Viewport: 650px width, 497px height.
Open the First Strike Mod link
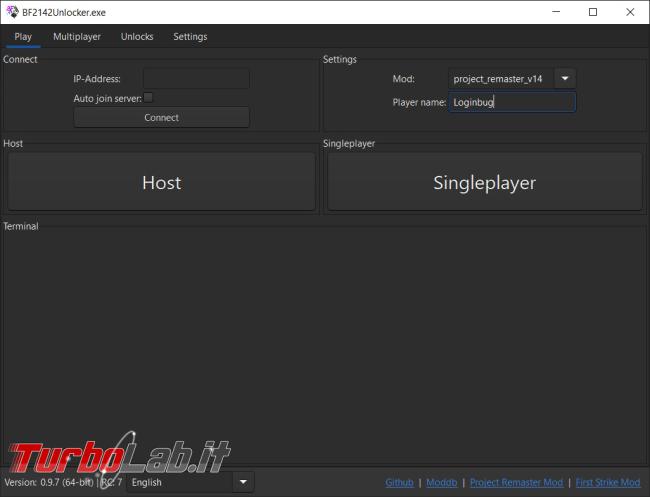click(x=608, y=482)
